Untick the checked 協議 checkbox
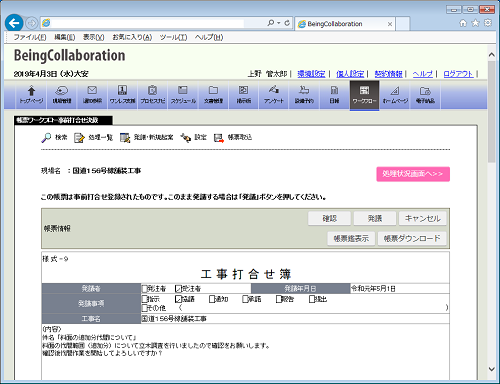The image size is (500, 384). (x=178, y=299)
